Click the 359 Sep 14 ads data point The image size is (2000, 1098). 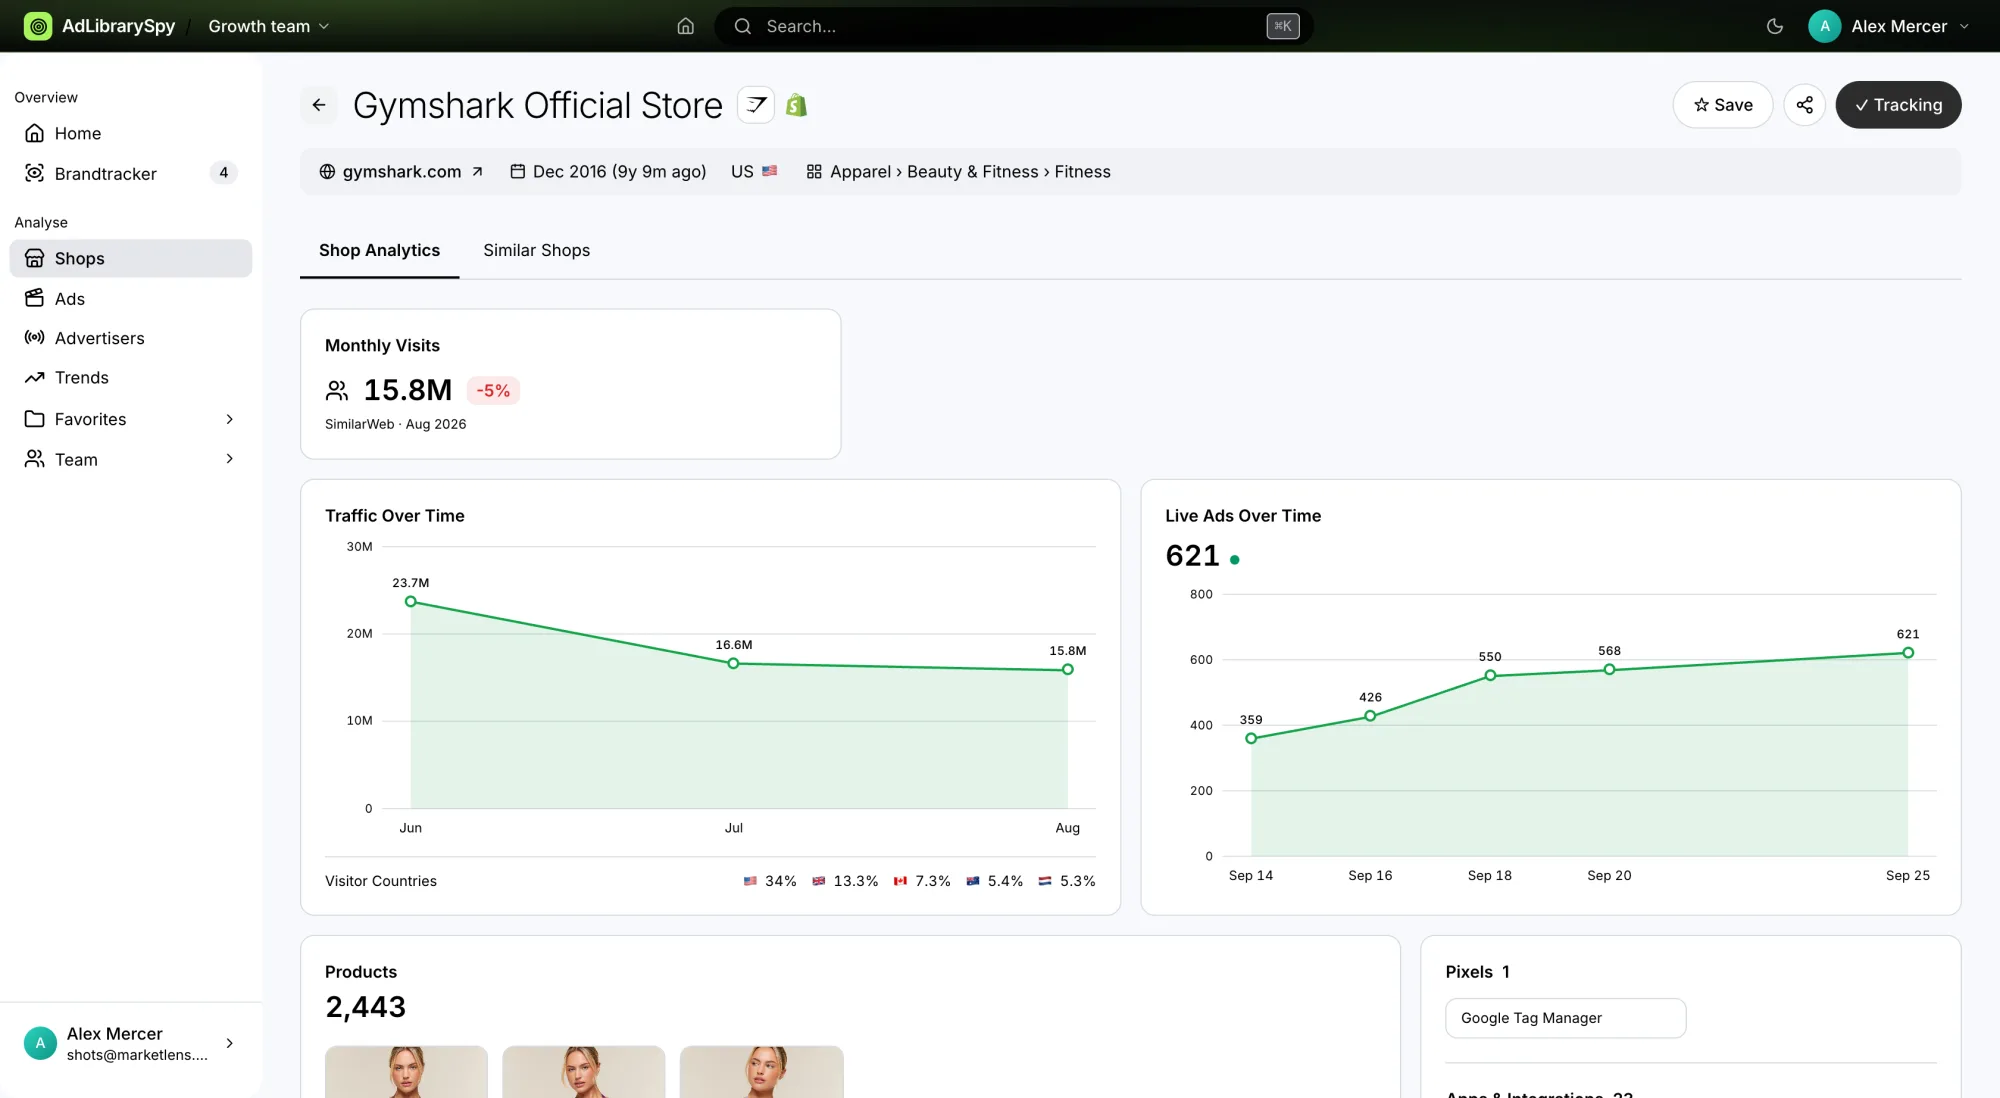(x=1251, y=738)
